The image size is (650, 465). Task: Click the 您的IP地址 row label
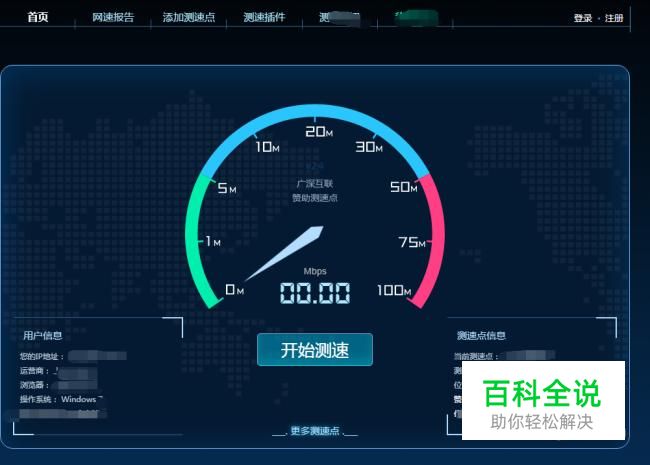[42, 356]
